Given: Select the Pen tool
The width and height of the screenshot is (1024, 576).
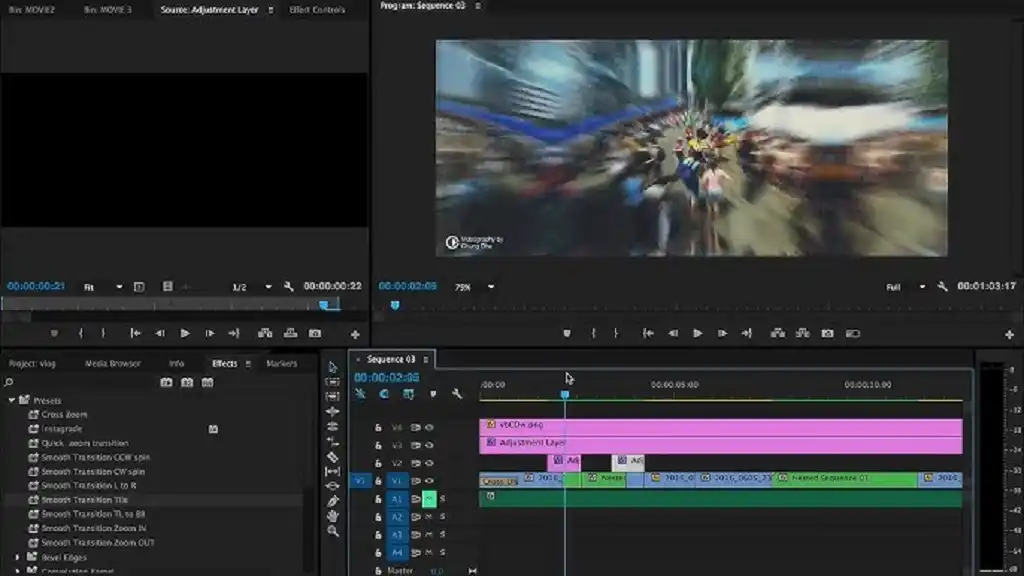Looking at the screenshot, I should coord(332,501).
